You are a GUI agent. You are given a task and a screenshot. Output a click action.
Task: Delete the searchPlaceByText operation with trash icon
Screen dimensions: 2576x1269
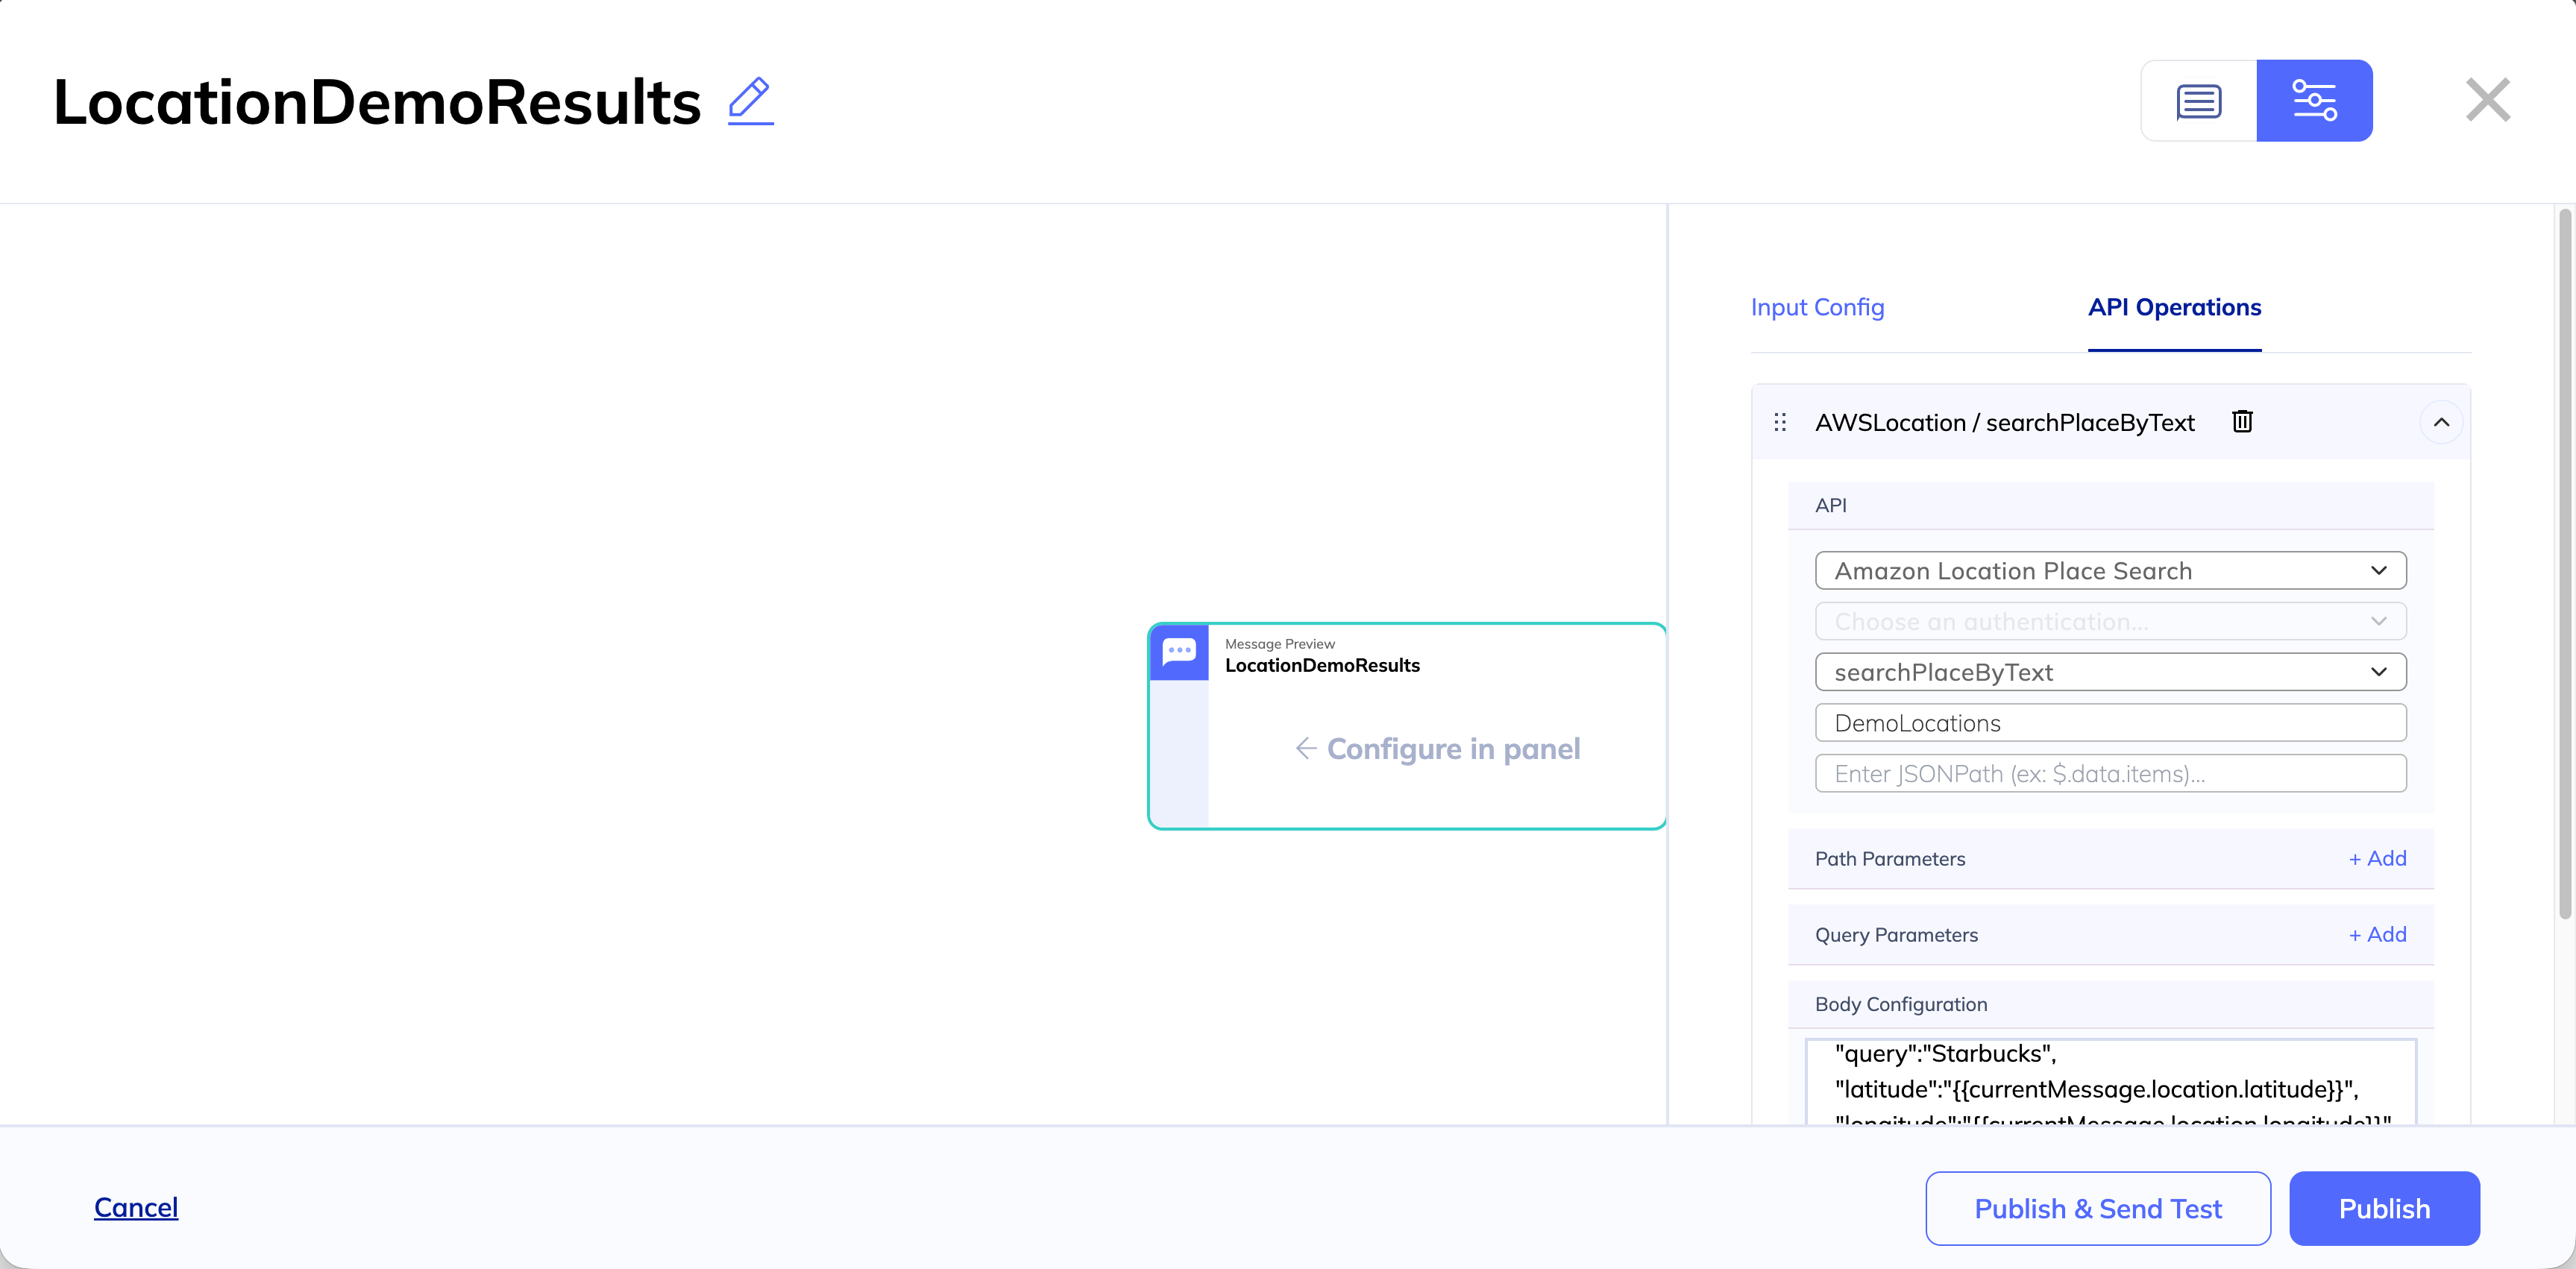2242,422
